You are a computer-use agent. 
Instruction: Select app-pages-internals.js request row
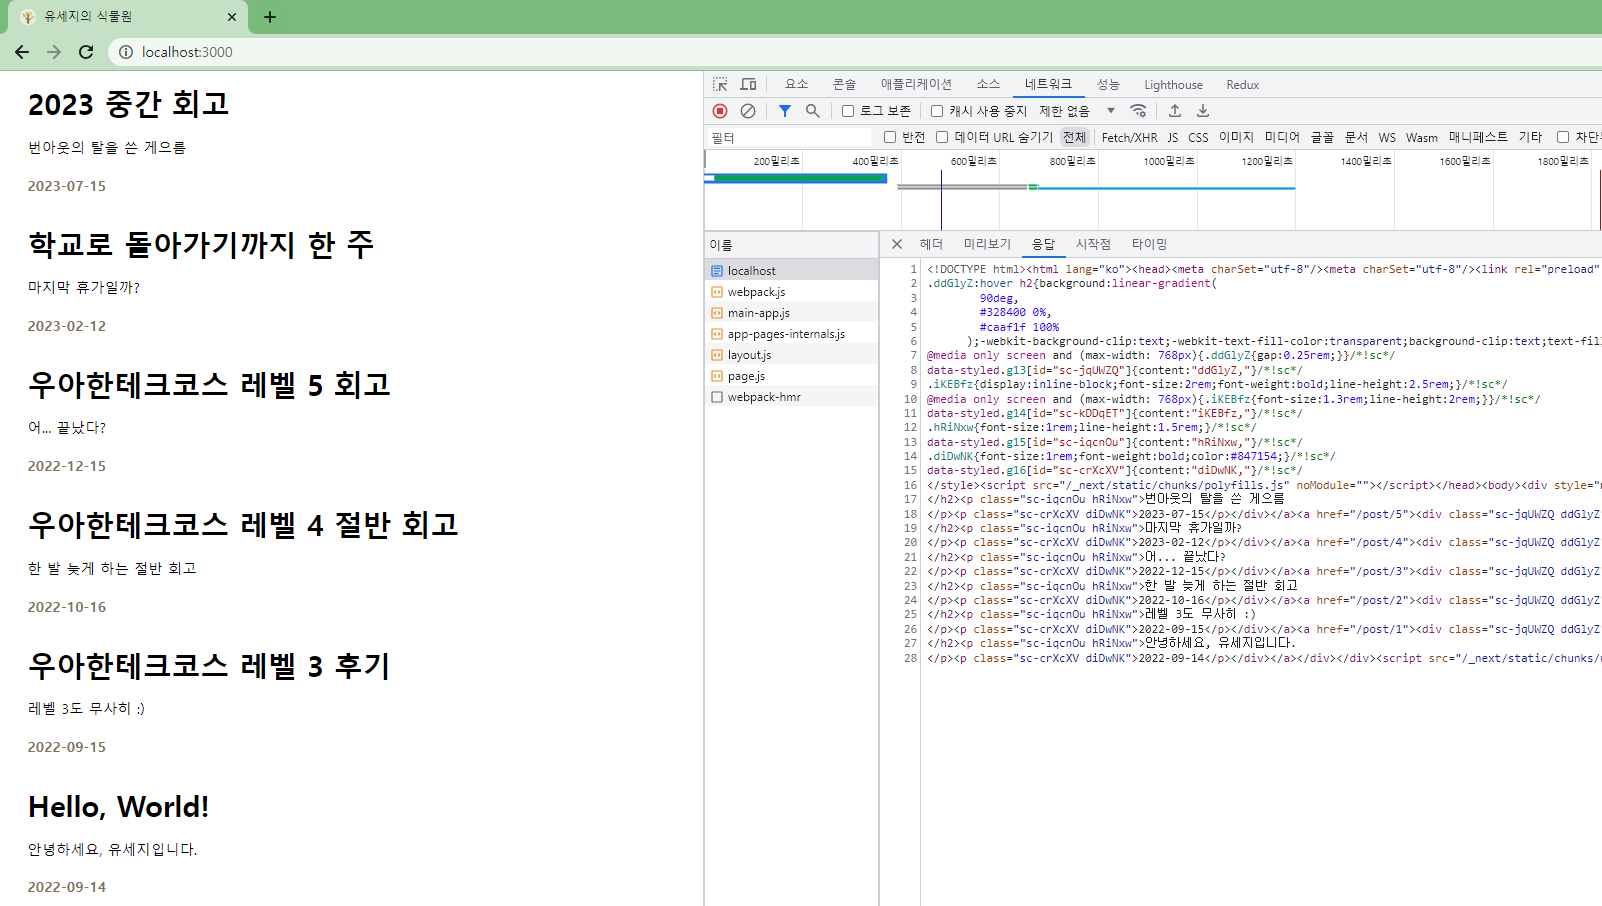tap(792, 334)
